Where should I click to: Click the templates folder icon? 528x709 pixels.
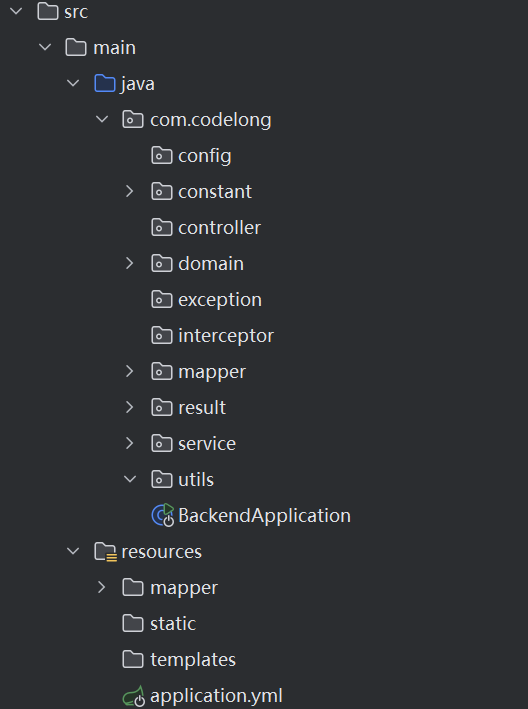click(133, 660)
